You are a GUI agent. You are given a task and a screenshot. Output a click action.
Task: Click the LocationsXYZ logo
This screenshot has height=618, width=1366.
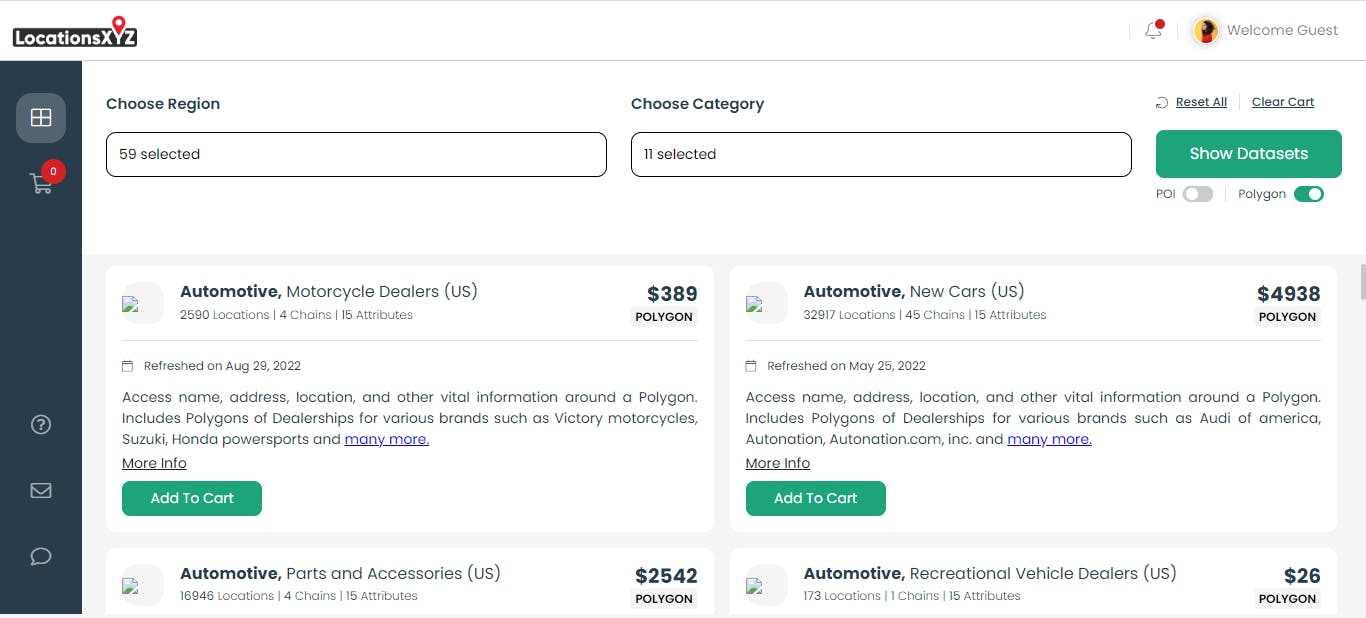point(75,33)
